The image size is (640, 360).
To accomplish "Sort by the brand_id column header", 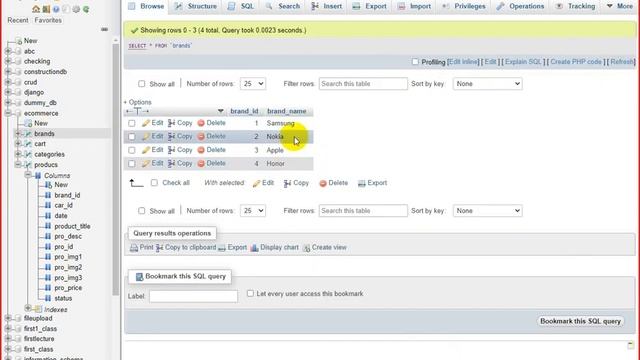I will (x=244, y=111).
